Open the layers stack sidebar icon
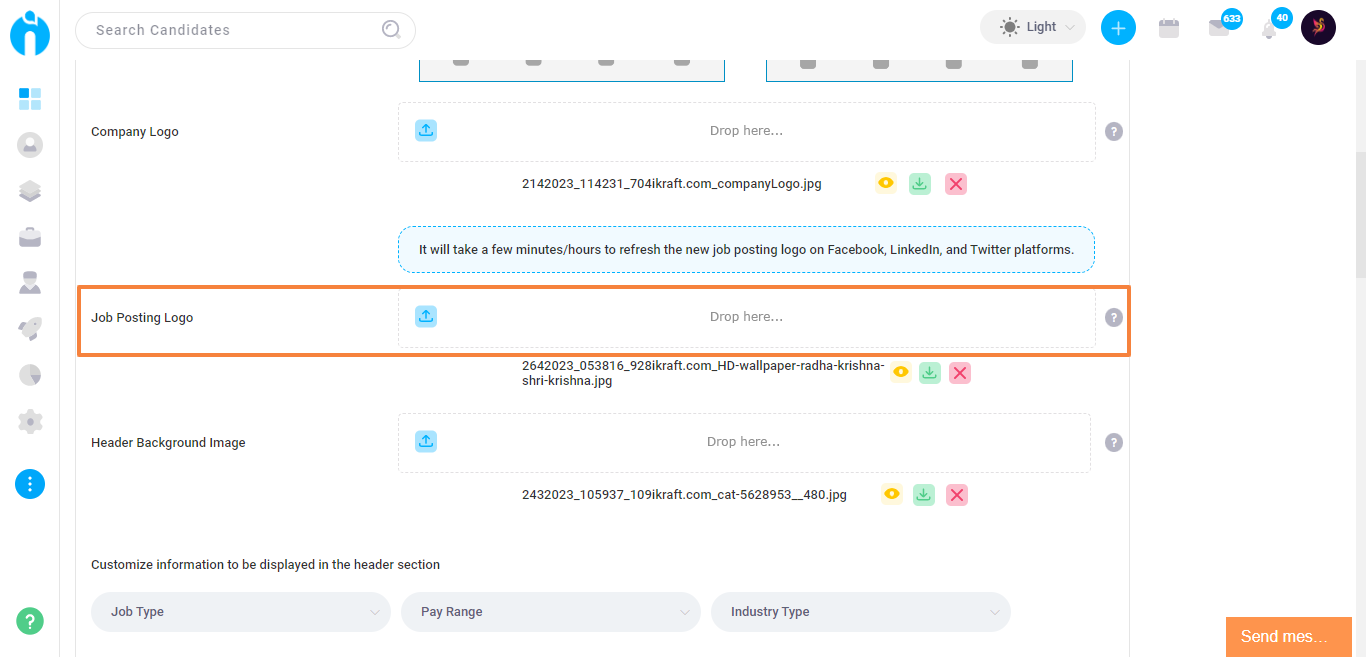Viewport: 1366px width, 657px height. [x=30, y=191]
